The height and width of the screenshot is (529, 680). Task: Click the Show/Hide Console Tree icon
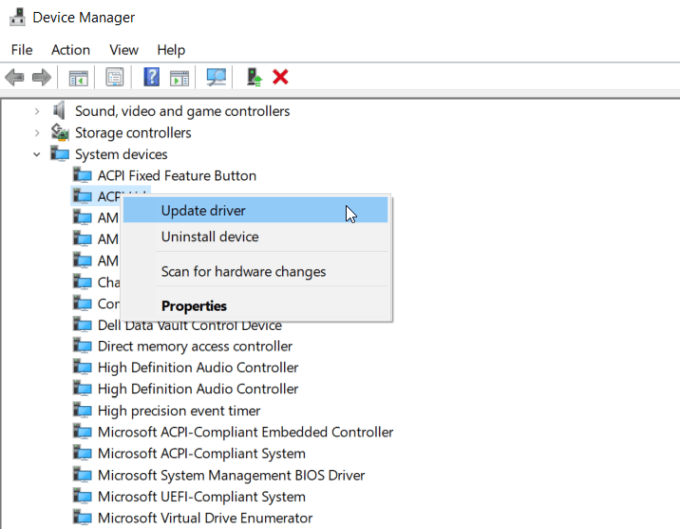78,77
